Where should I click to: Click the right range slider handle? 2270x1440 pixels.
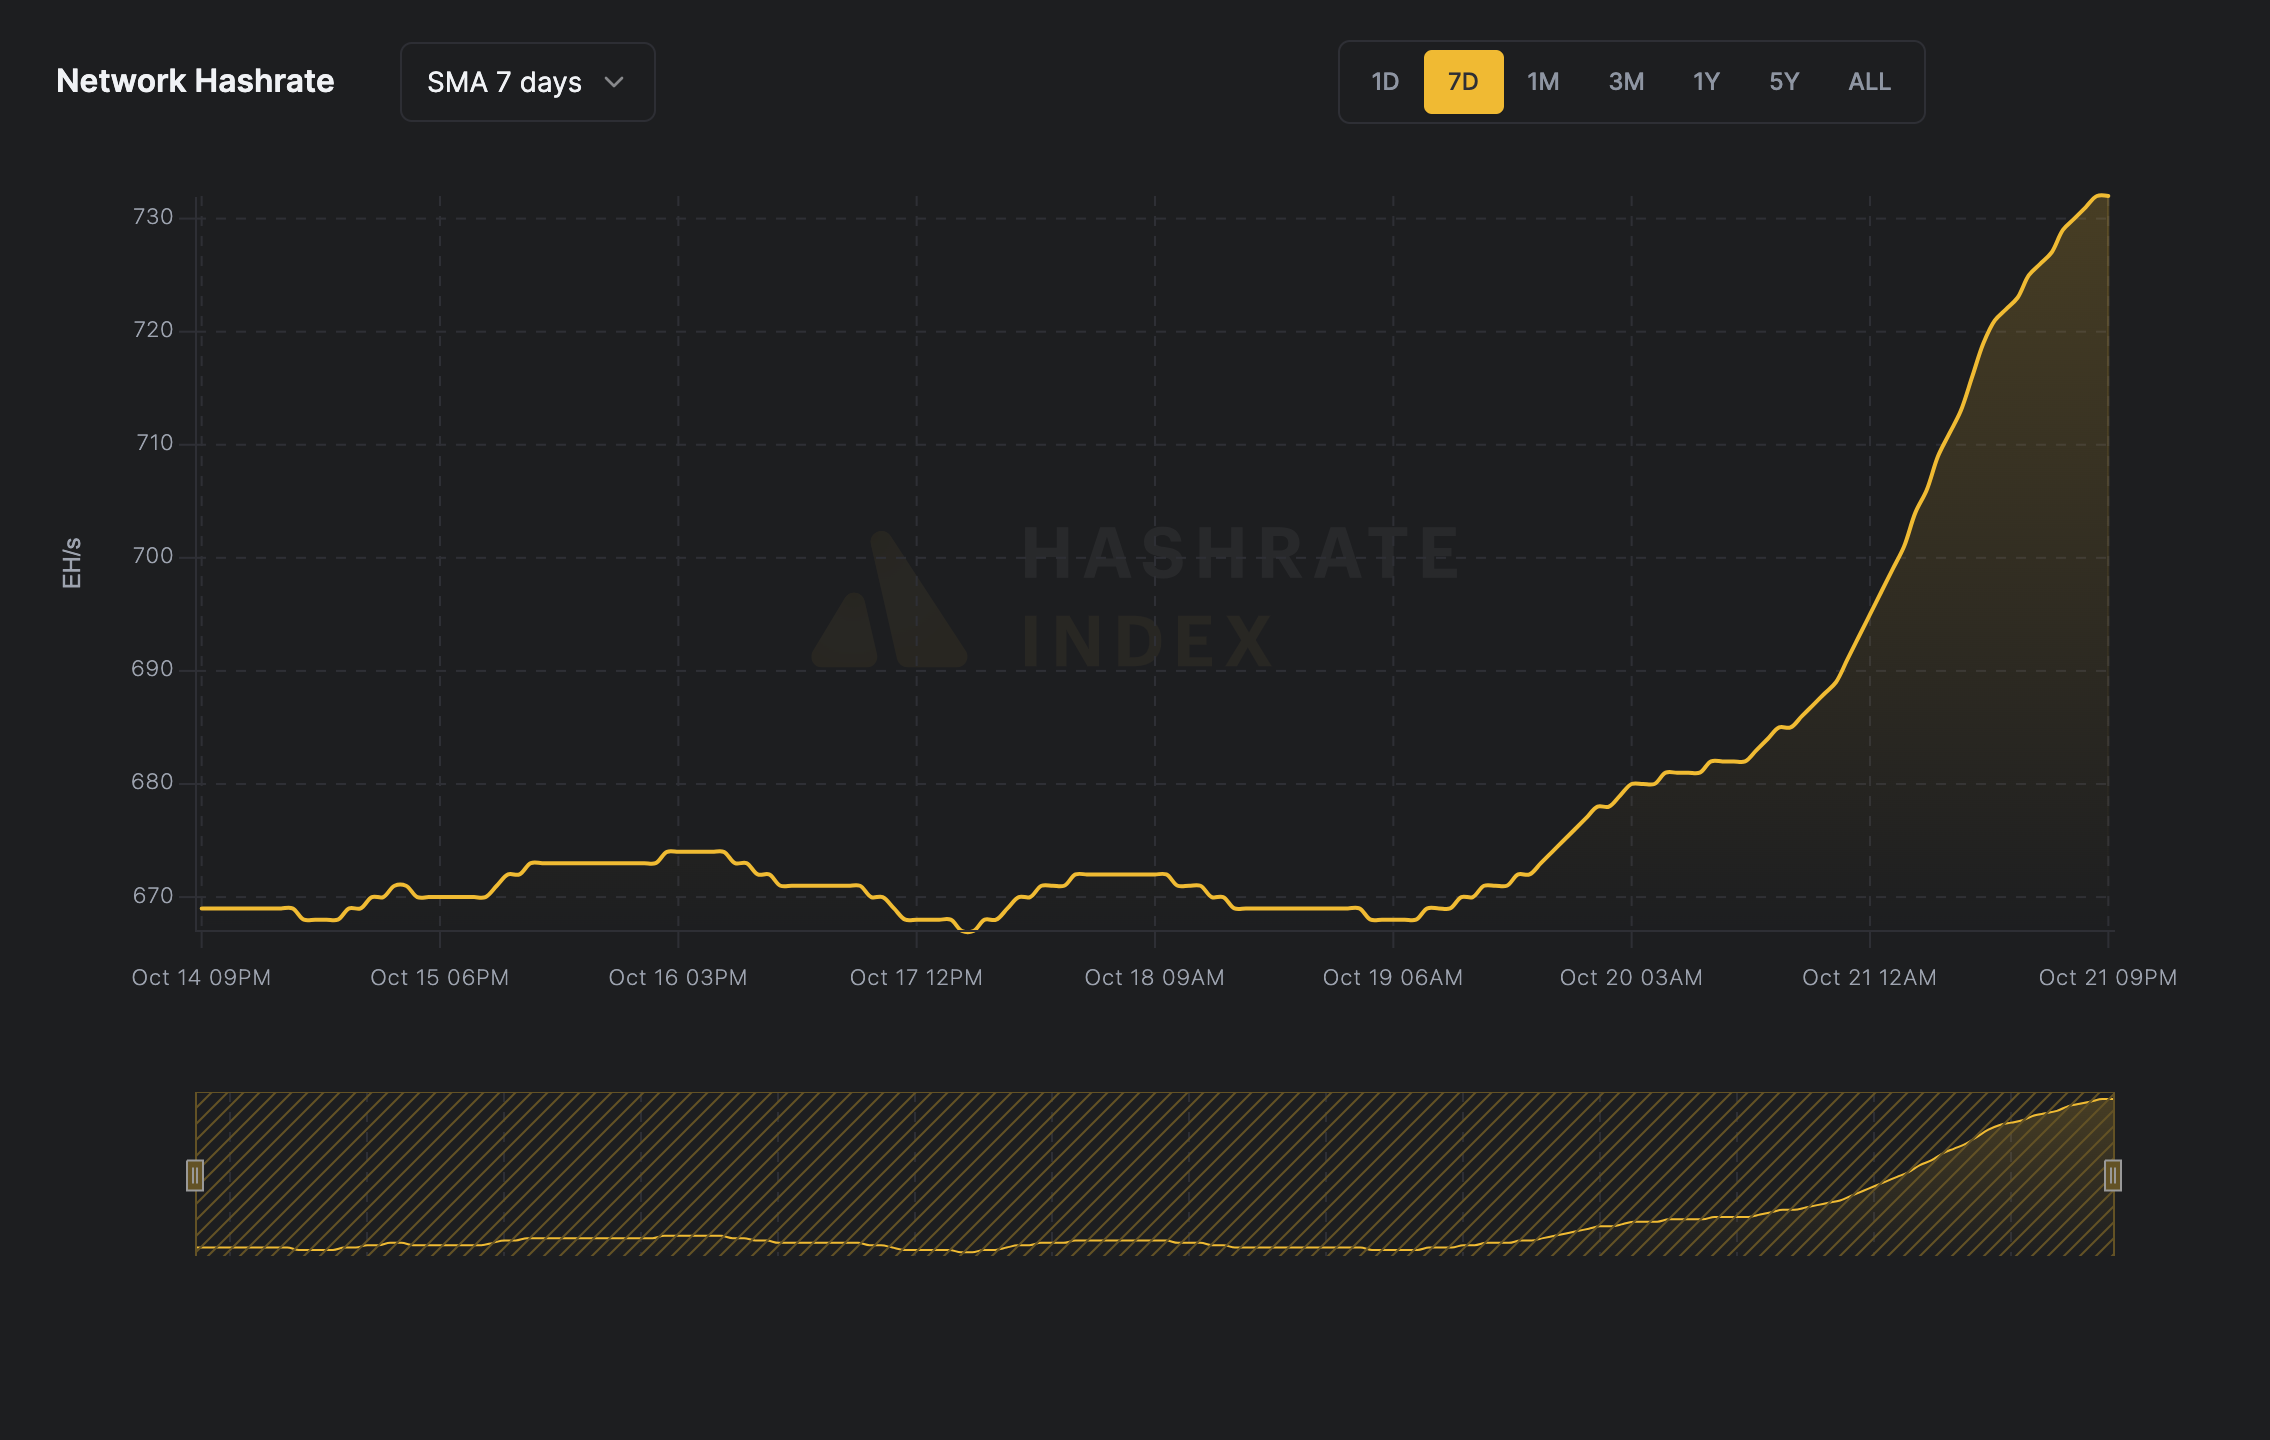coord(2111,1177)
